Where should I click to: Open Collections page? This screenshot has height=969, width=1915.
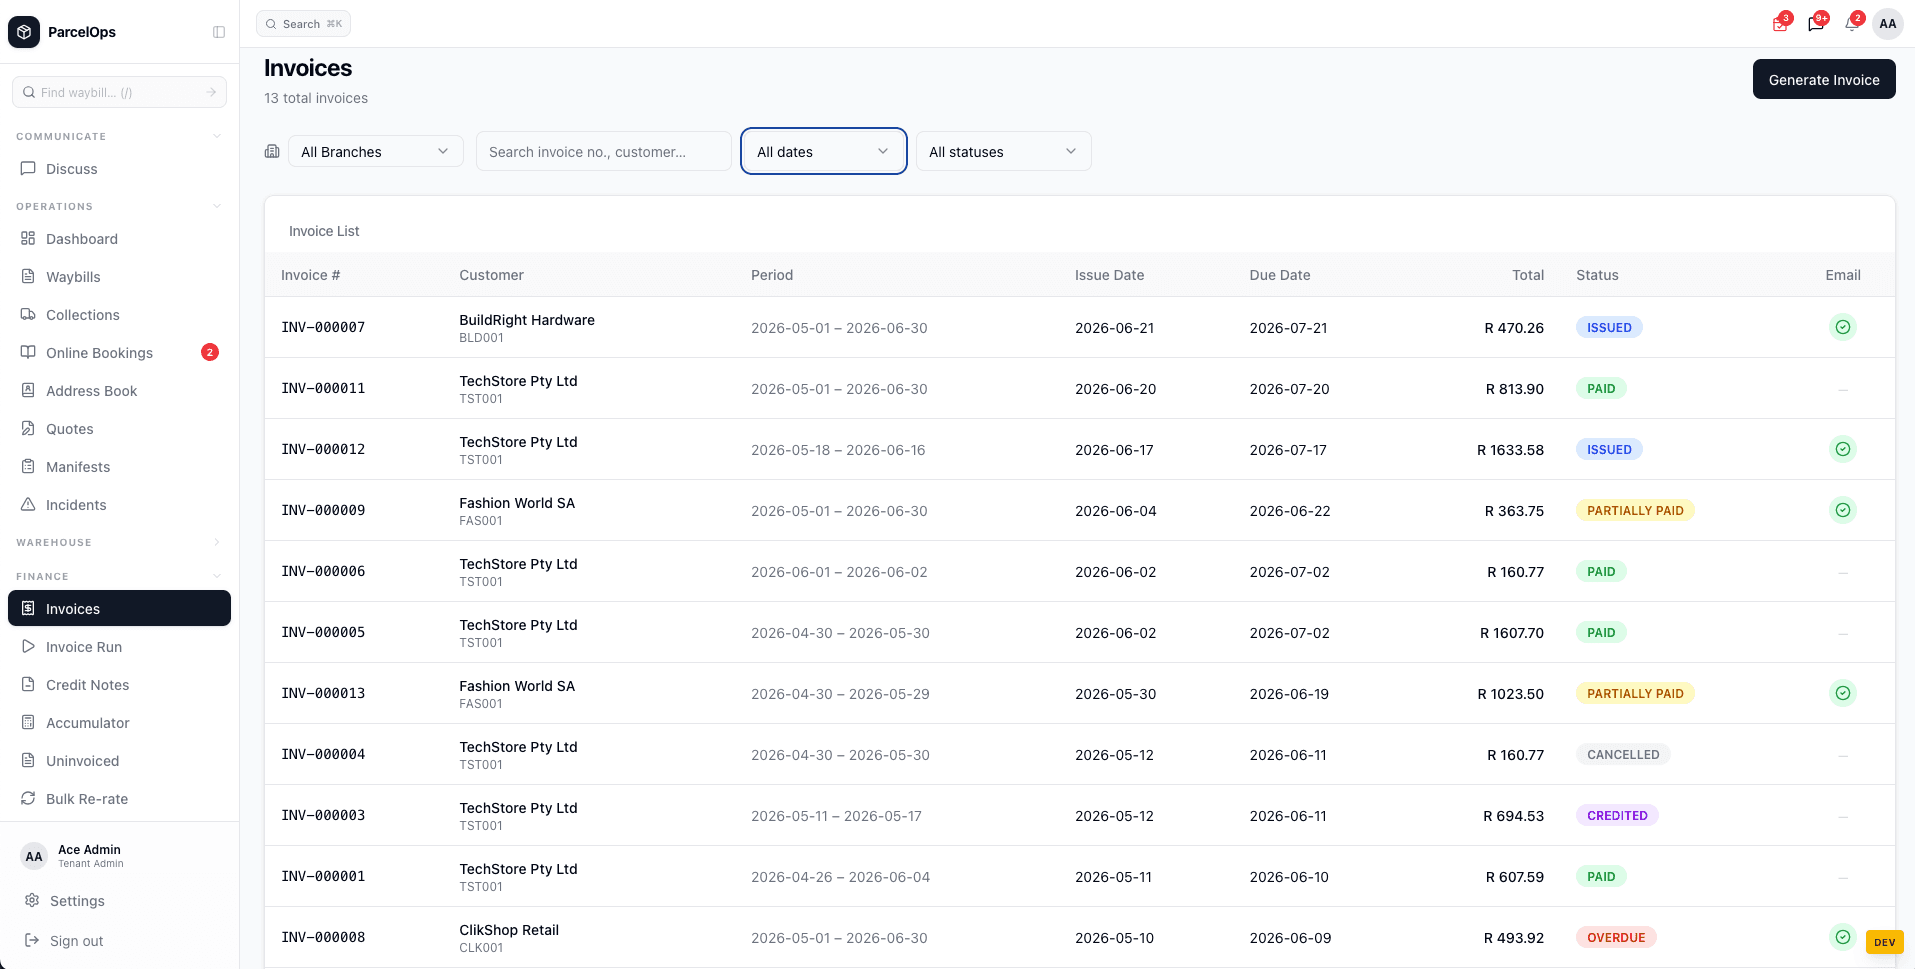pyautogui.click(x=119, y=315)
